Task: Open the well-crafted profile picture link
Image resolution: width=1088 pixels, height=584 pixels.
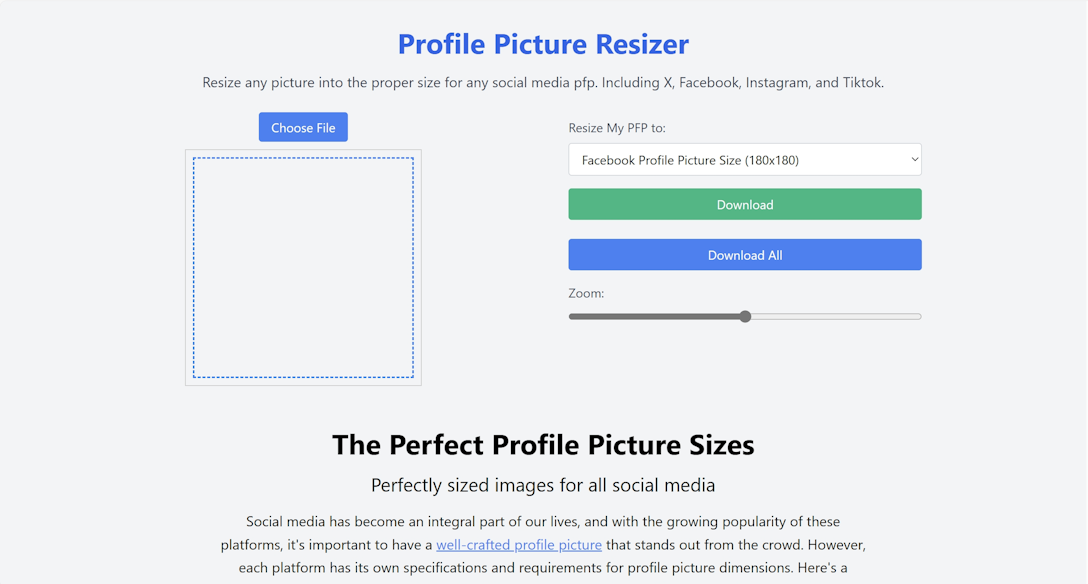Action: 519,544
